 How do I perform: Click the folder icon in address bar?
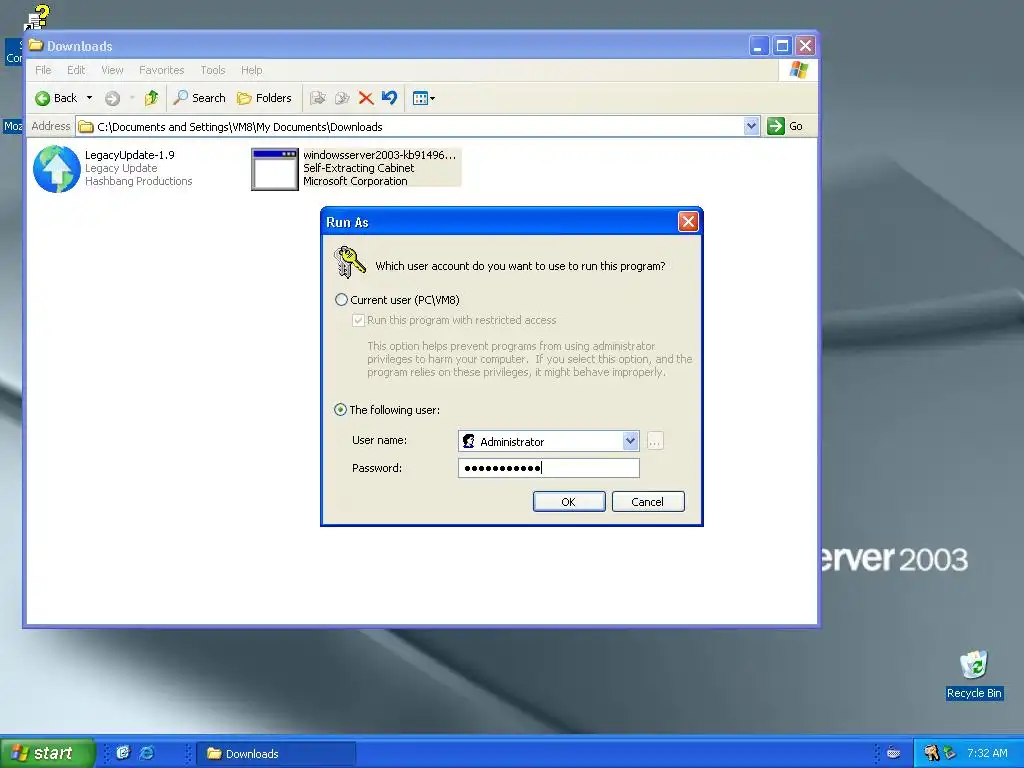(86, 127)
